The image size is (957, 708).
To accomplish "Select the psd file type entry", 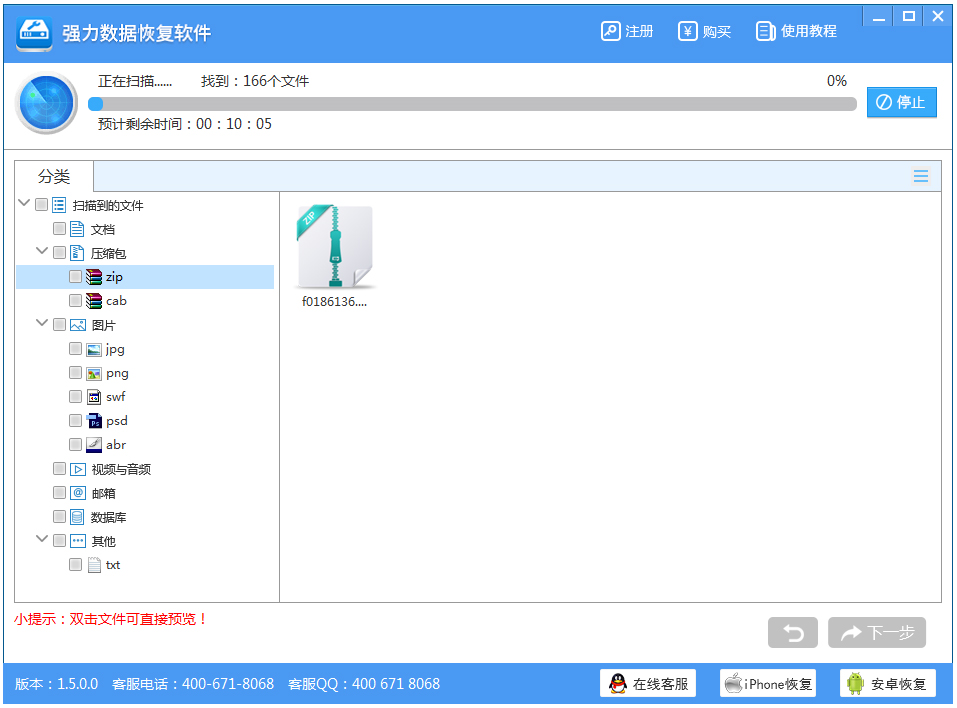I will [x=114, y=420].
